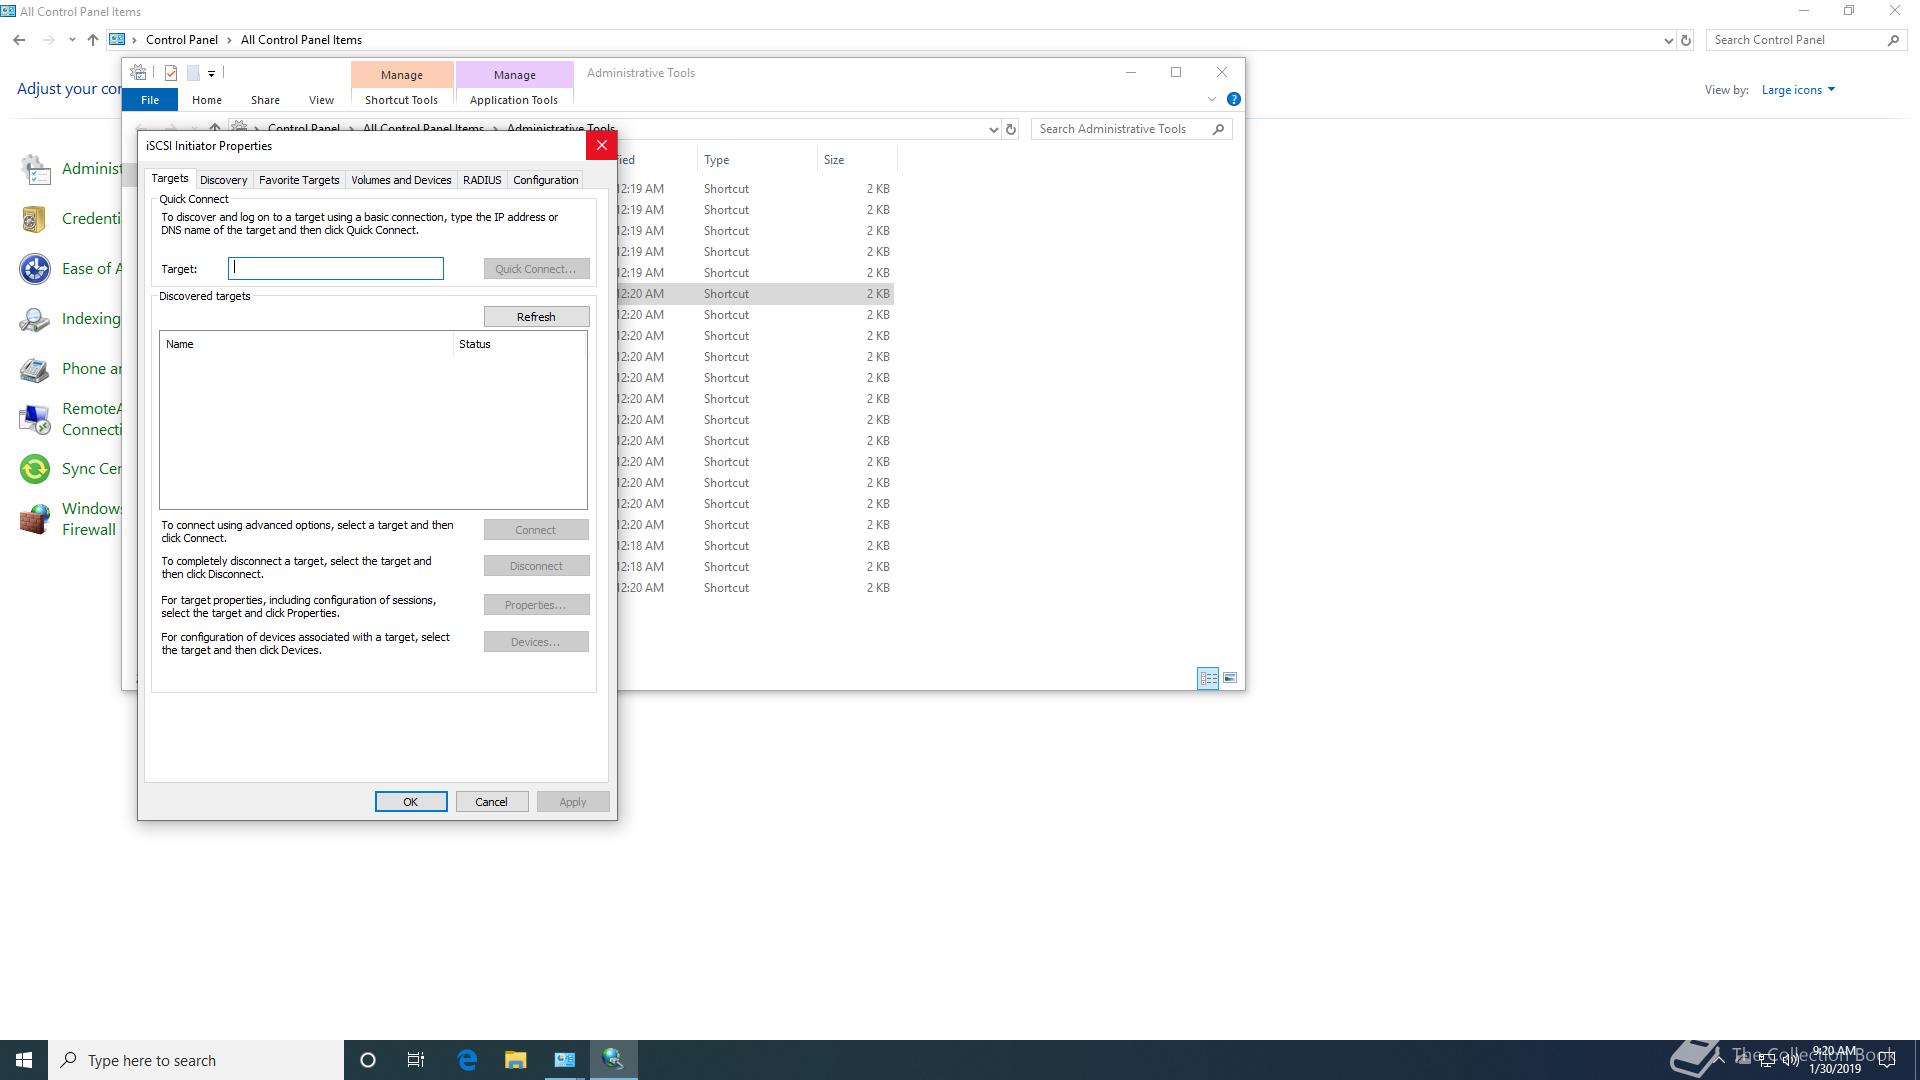This screenshot has width=1920, height=1080.
Task: Close the iSCSI Initiator Properties dialog
Action: pyautogui.click(x=601, y=145)
